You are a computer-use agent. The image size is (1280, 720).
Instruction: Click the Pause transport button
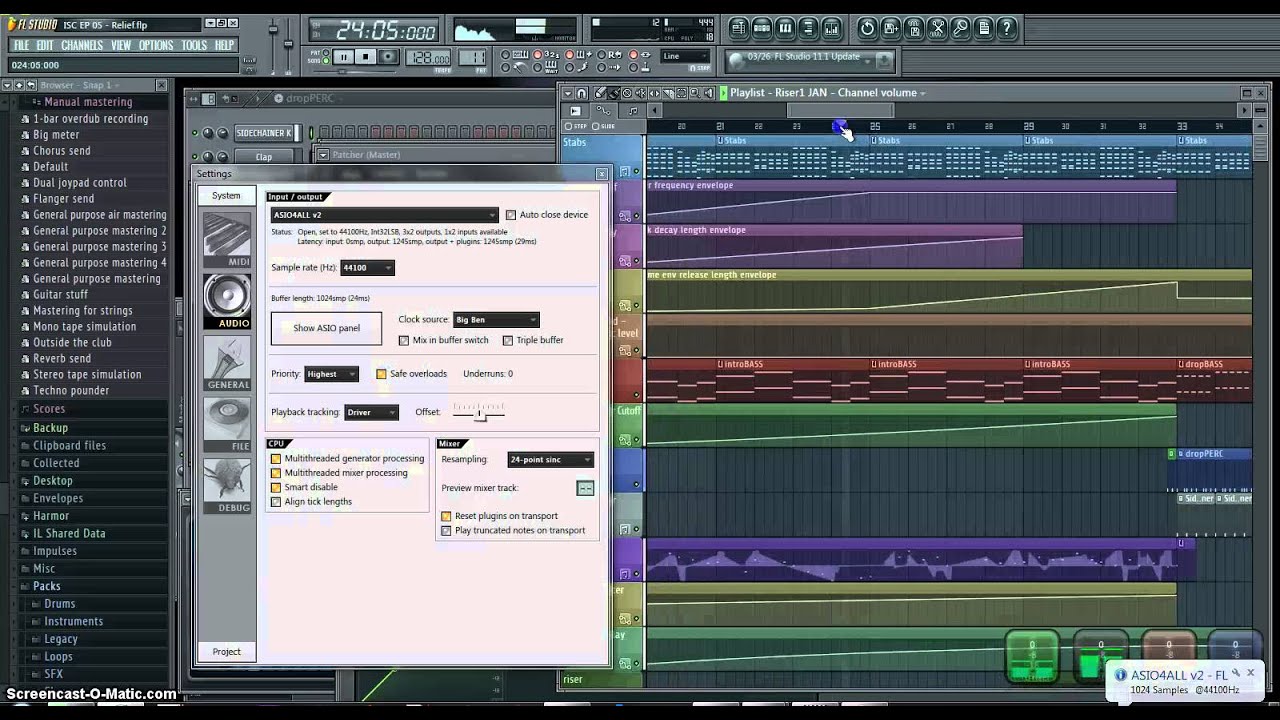tap(343, 57)
